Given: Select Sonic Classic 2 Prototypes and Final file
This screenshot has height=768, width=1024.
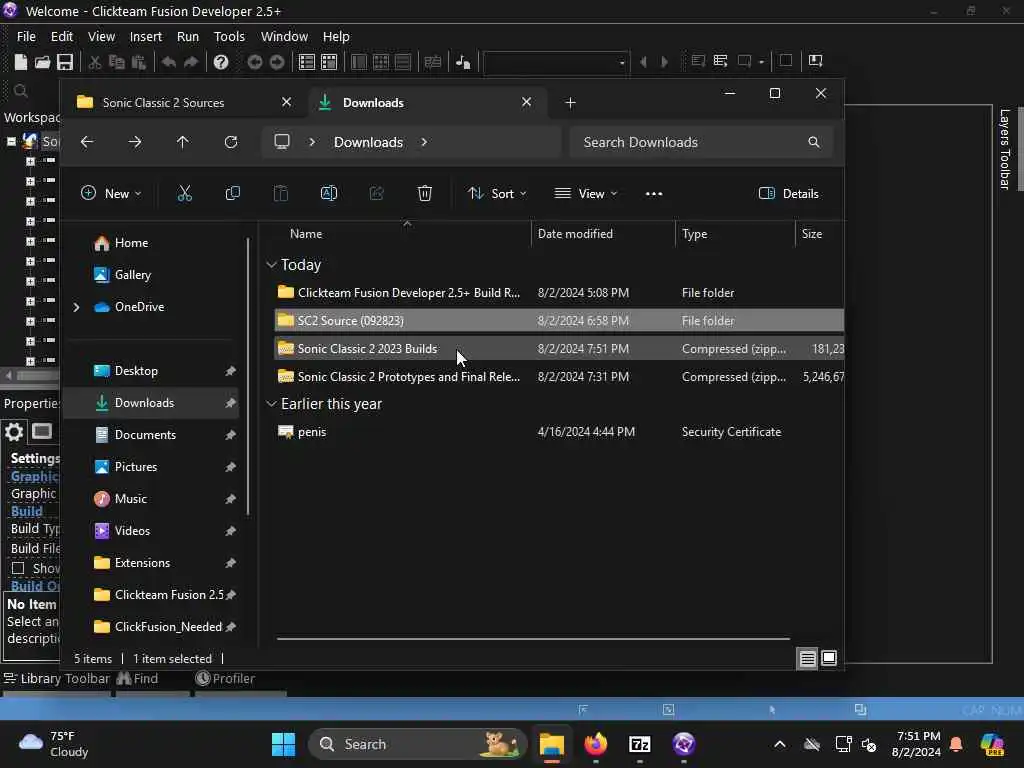Looking at the screenshot, I should coord(560,377).
